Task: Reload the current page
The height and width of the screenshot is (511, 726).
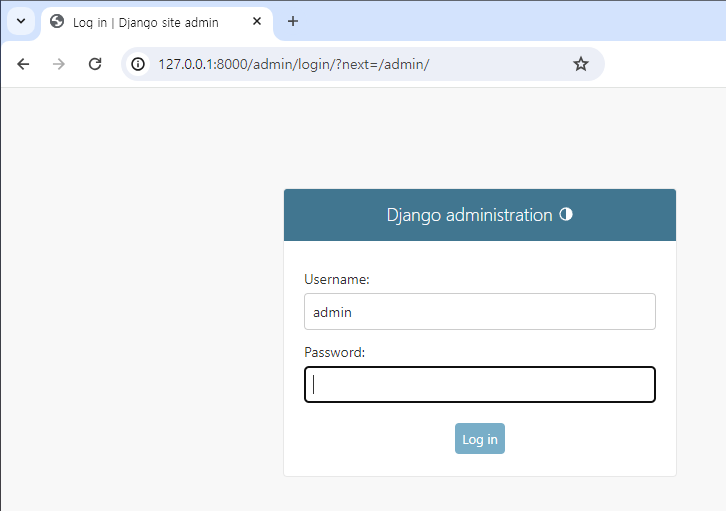Action: [95, 64]
